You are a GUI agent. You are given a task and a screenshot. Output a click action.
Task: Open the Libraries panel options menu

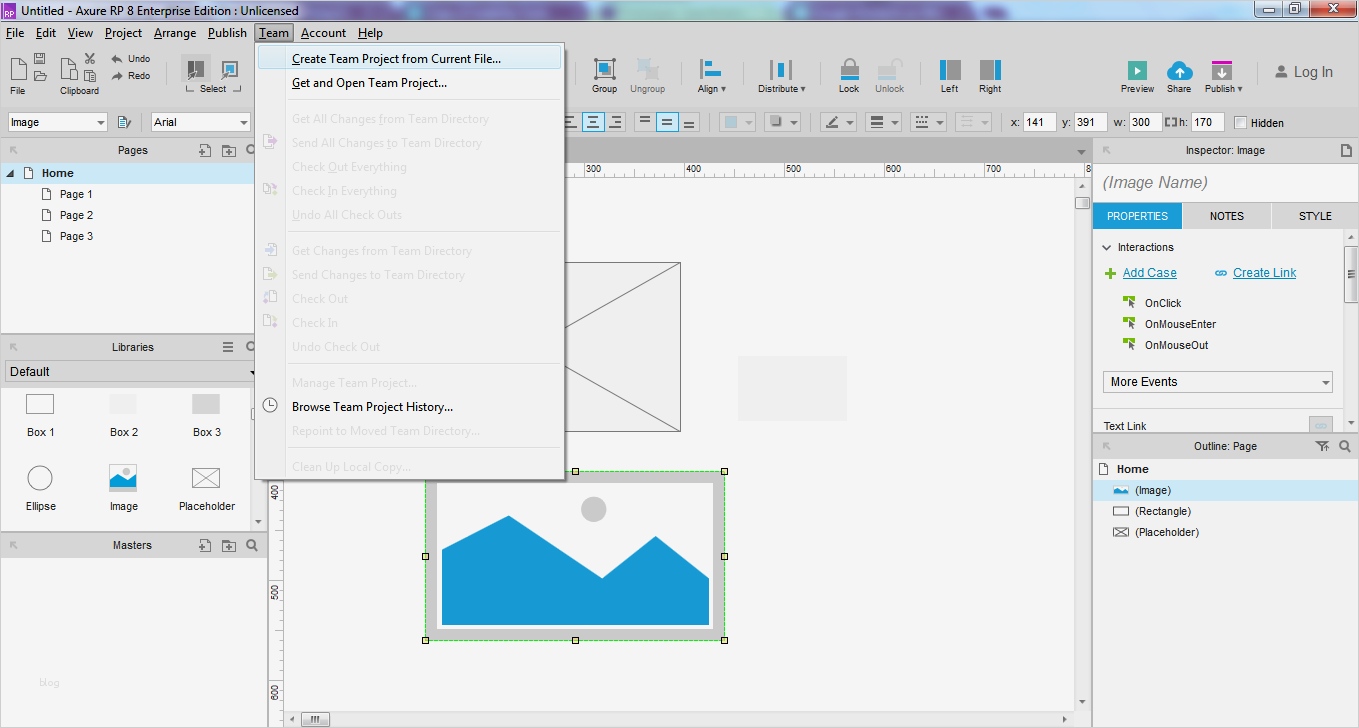click(x=228, y=347)
